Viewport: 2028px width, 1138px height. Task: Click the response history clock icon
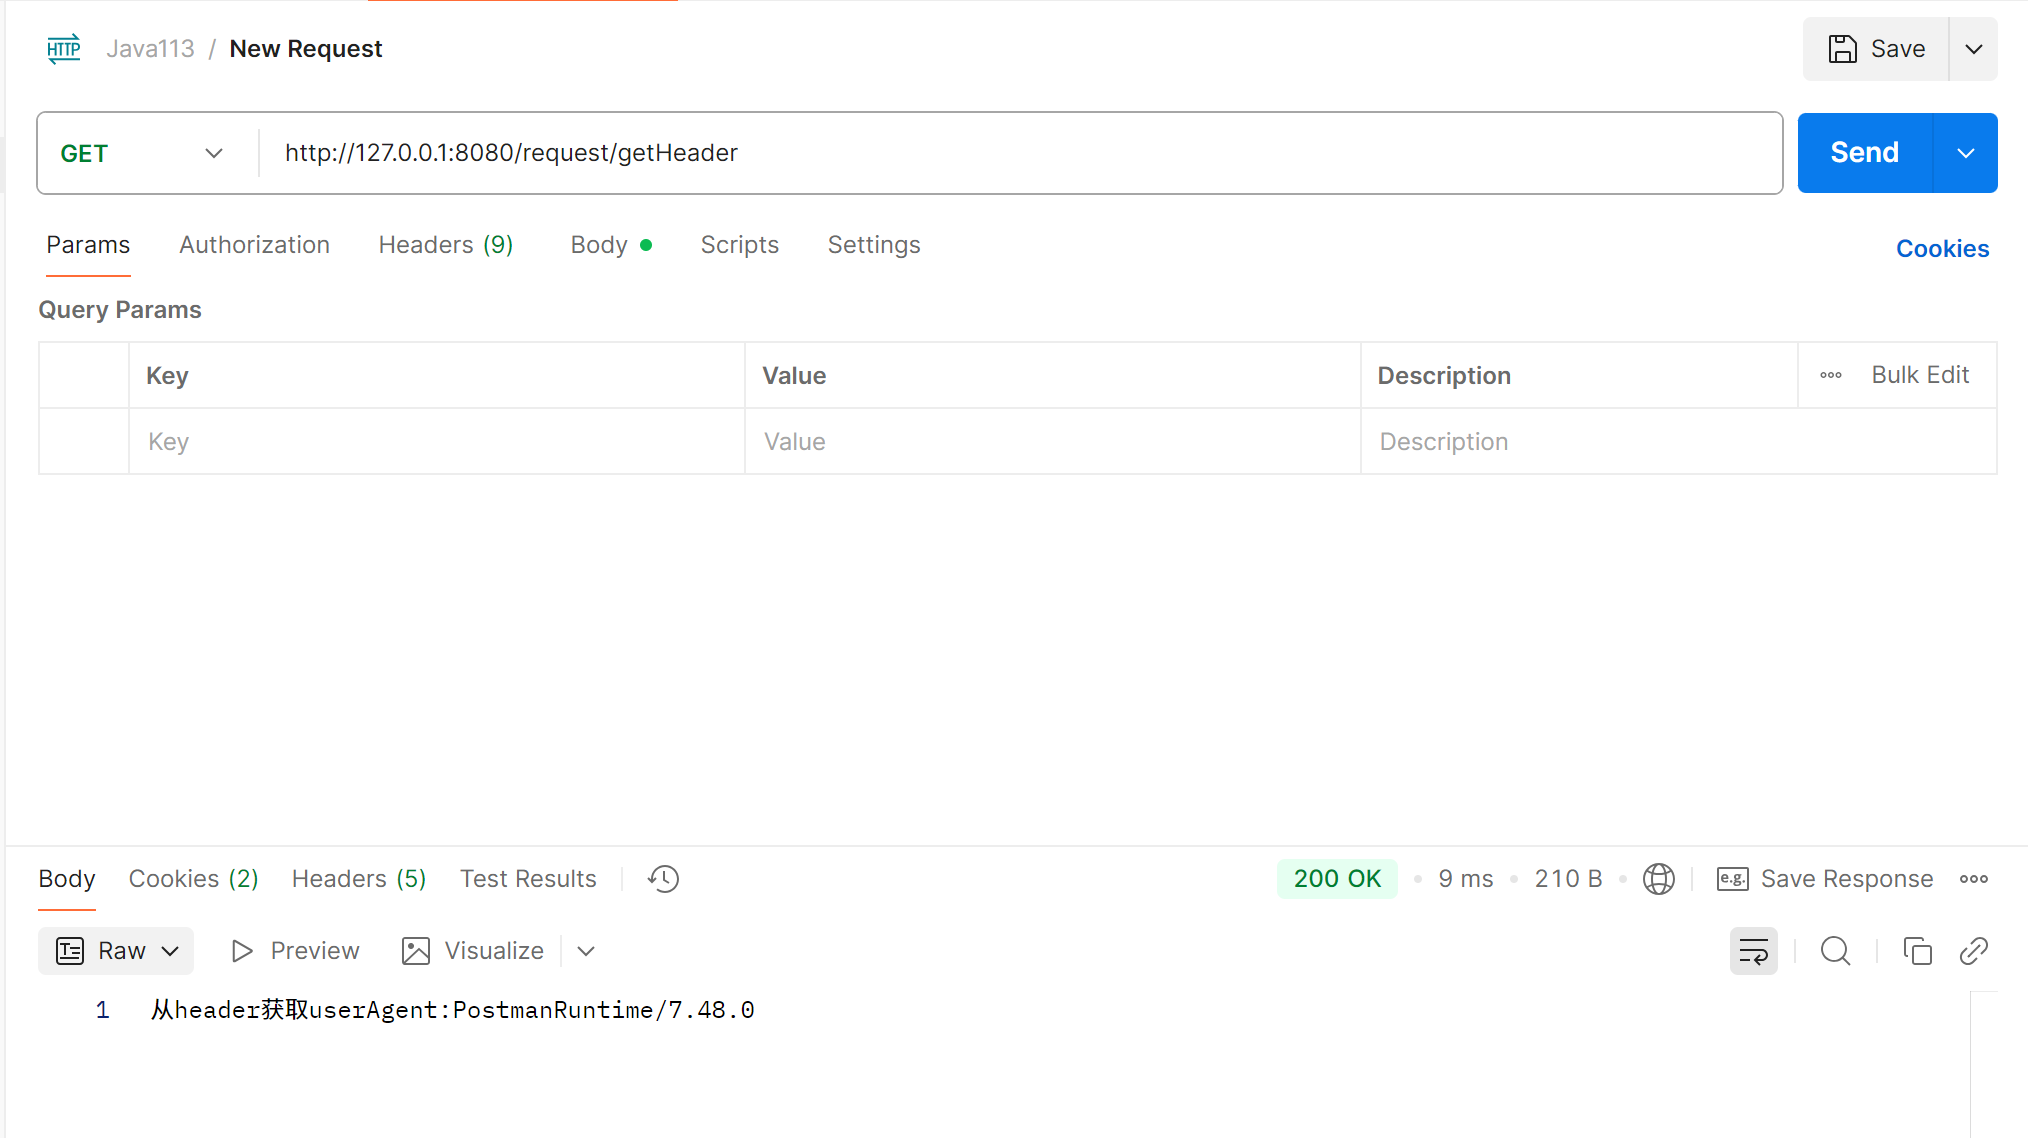coord(663,879)
